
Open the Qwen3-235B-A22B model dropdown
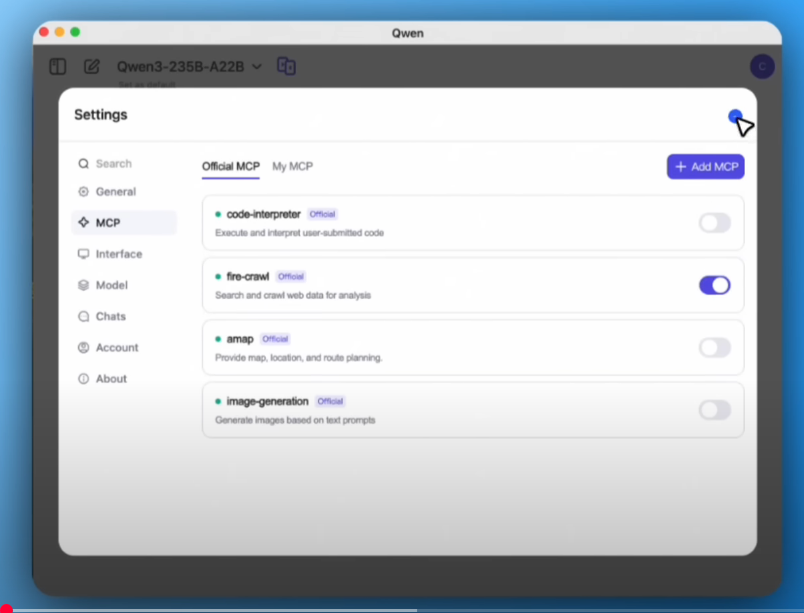(189, 67)
